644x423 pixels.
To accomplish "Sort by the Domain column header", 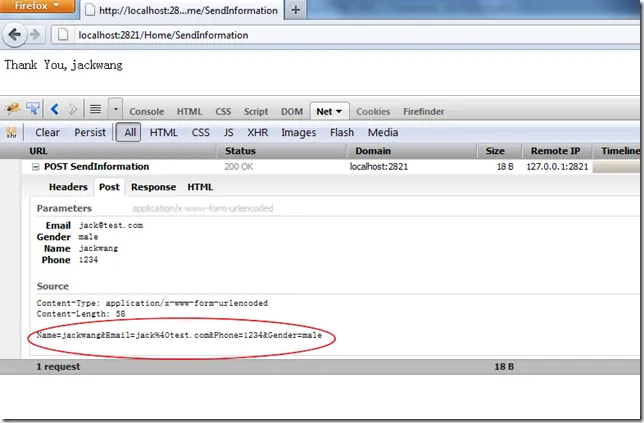I will [412, 151].
